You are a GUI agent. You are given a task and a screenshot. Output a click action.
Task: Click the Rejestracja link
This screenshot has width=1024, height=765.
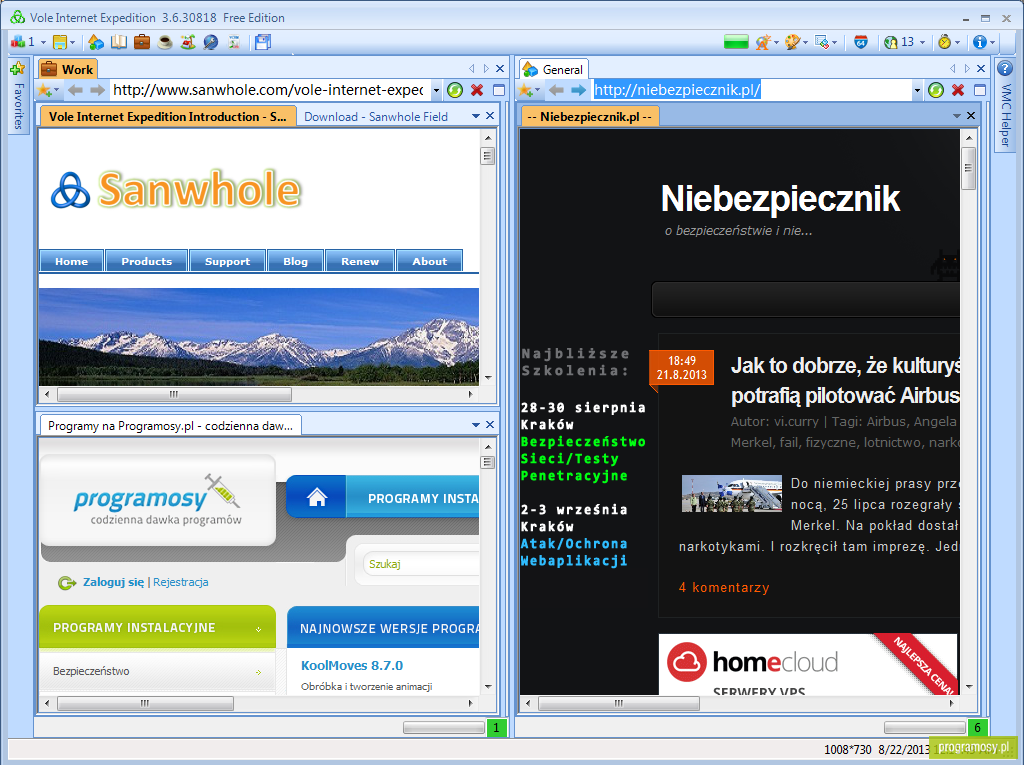click(181, 582)
